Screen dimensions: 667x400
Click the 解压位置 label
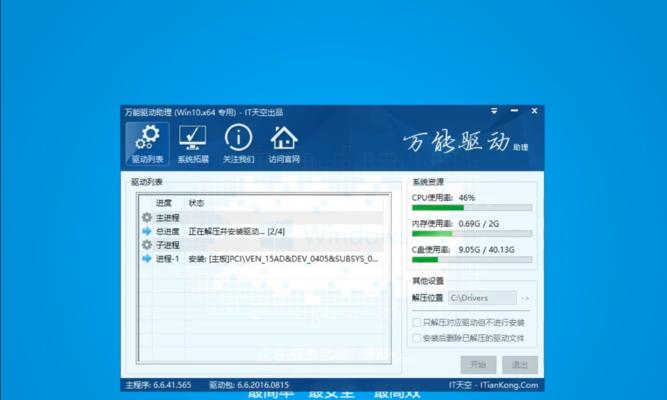point(427,298)
